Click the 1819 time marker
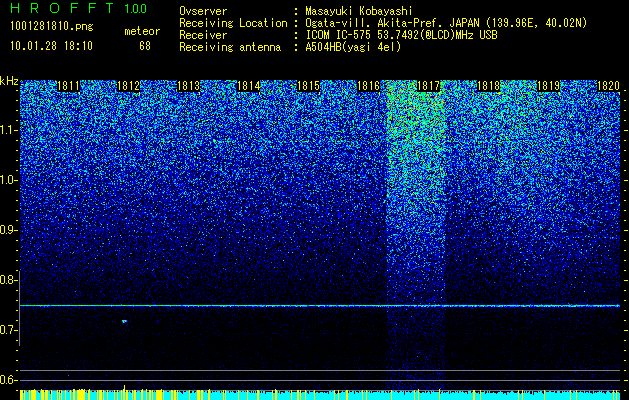The image size is (629, 400). pos(548,86)
